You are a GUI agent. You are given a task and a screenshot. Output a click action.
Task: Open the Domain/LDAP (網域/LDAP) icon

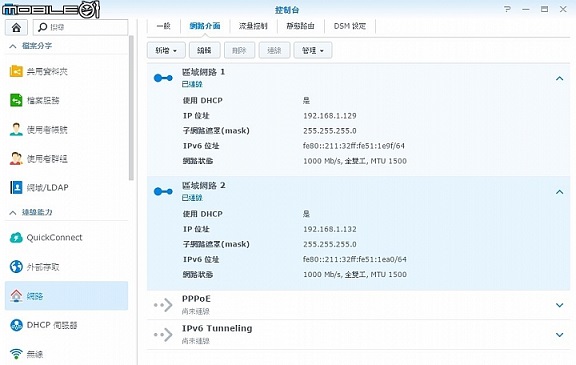click(16, 187)
